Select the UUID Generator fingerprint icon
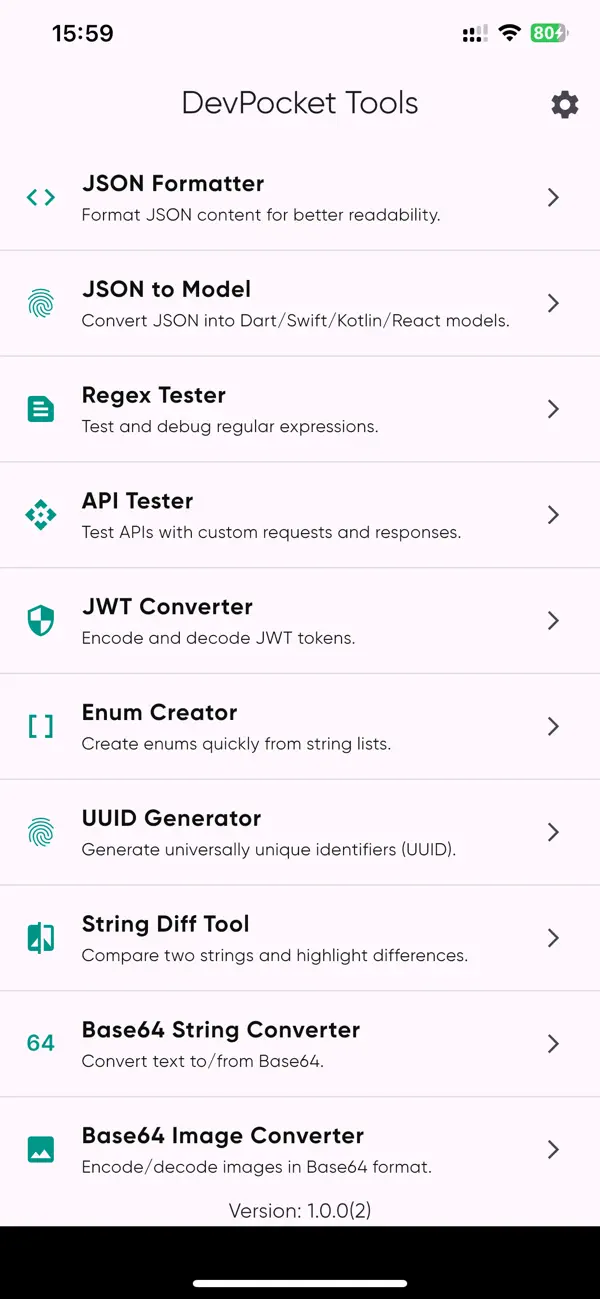 (40, 832)
